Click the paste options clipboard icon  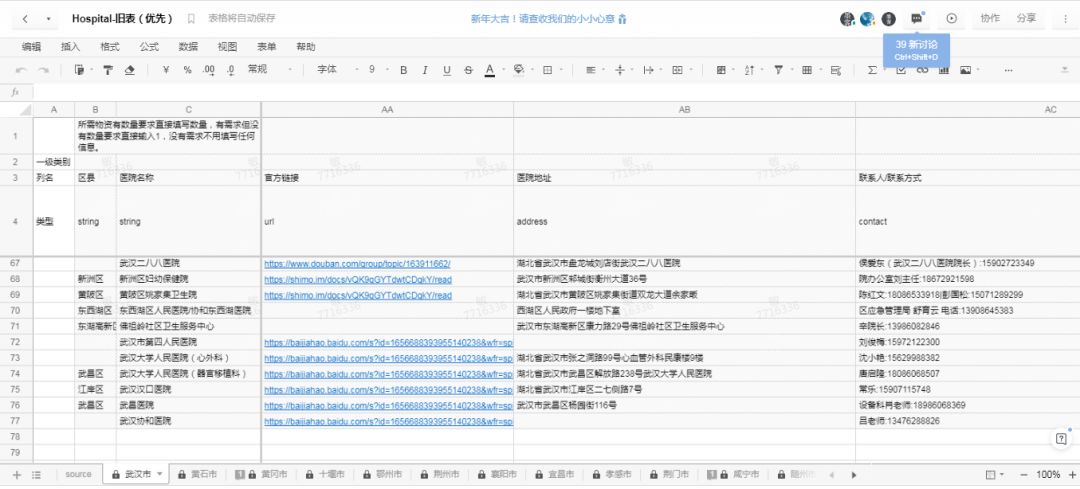(x=79, y=70)
